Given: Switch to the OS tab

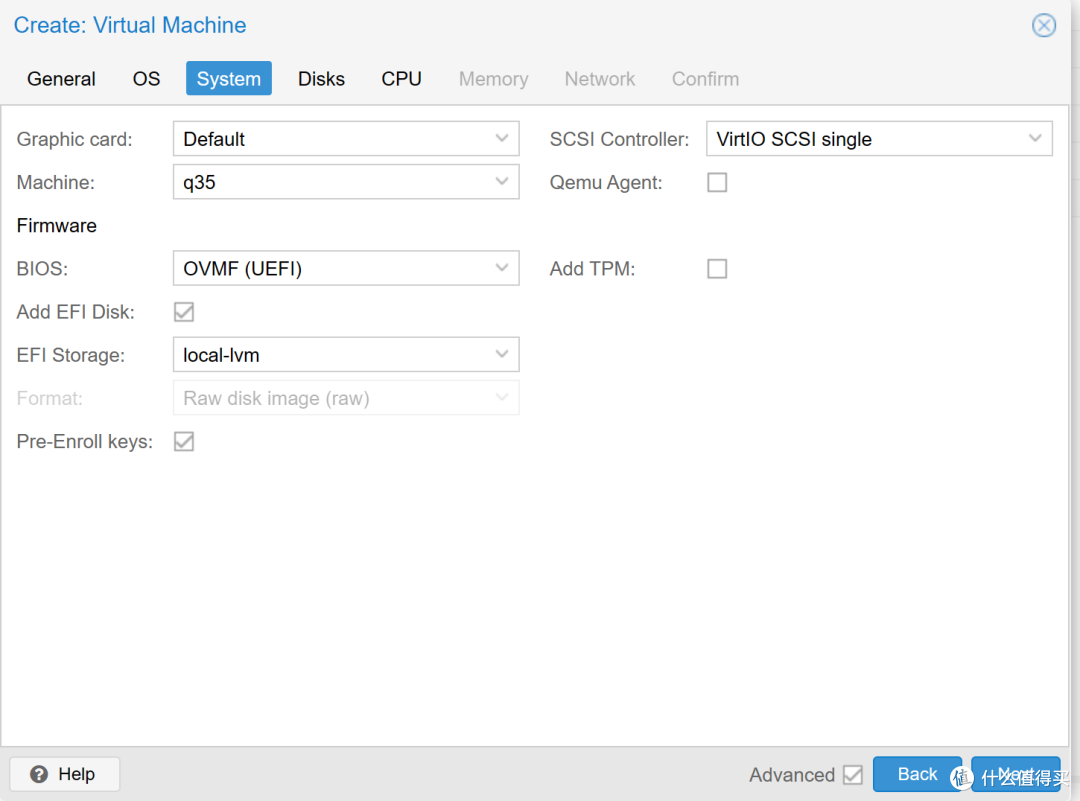Looking at the screenshot, I should [146, 79].
